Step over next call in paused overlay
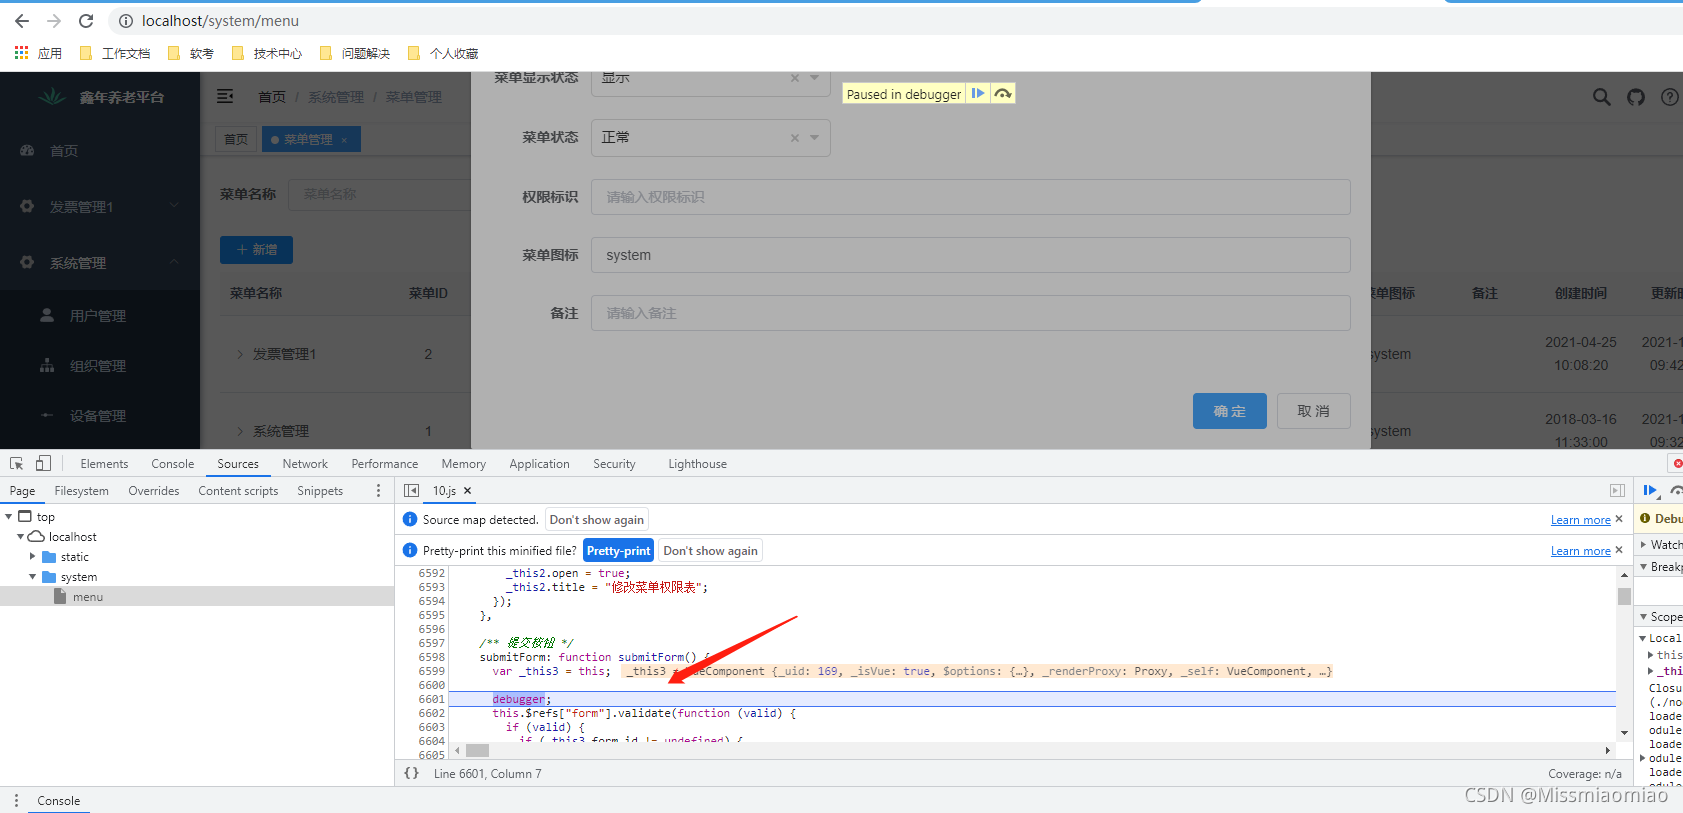Viewport: 1683px width, 813px height. (1003, 93)
